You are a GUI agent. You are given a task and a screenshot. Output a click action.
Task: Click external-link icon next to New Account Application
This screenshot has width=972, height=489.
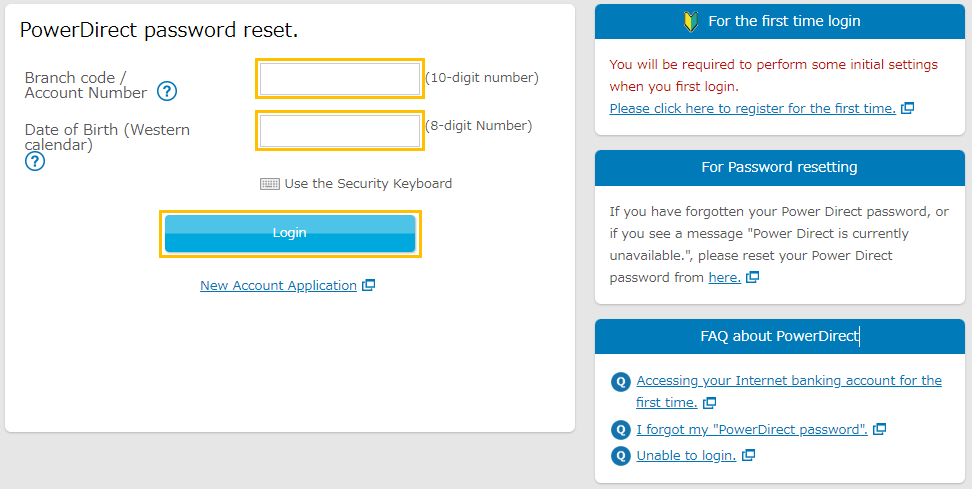(x=369, y=285)
